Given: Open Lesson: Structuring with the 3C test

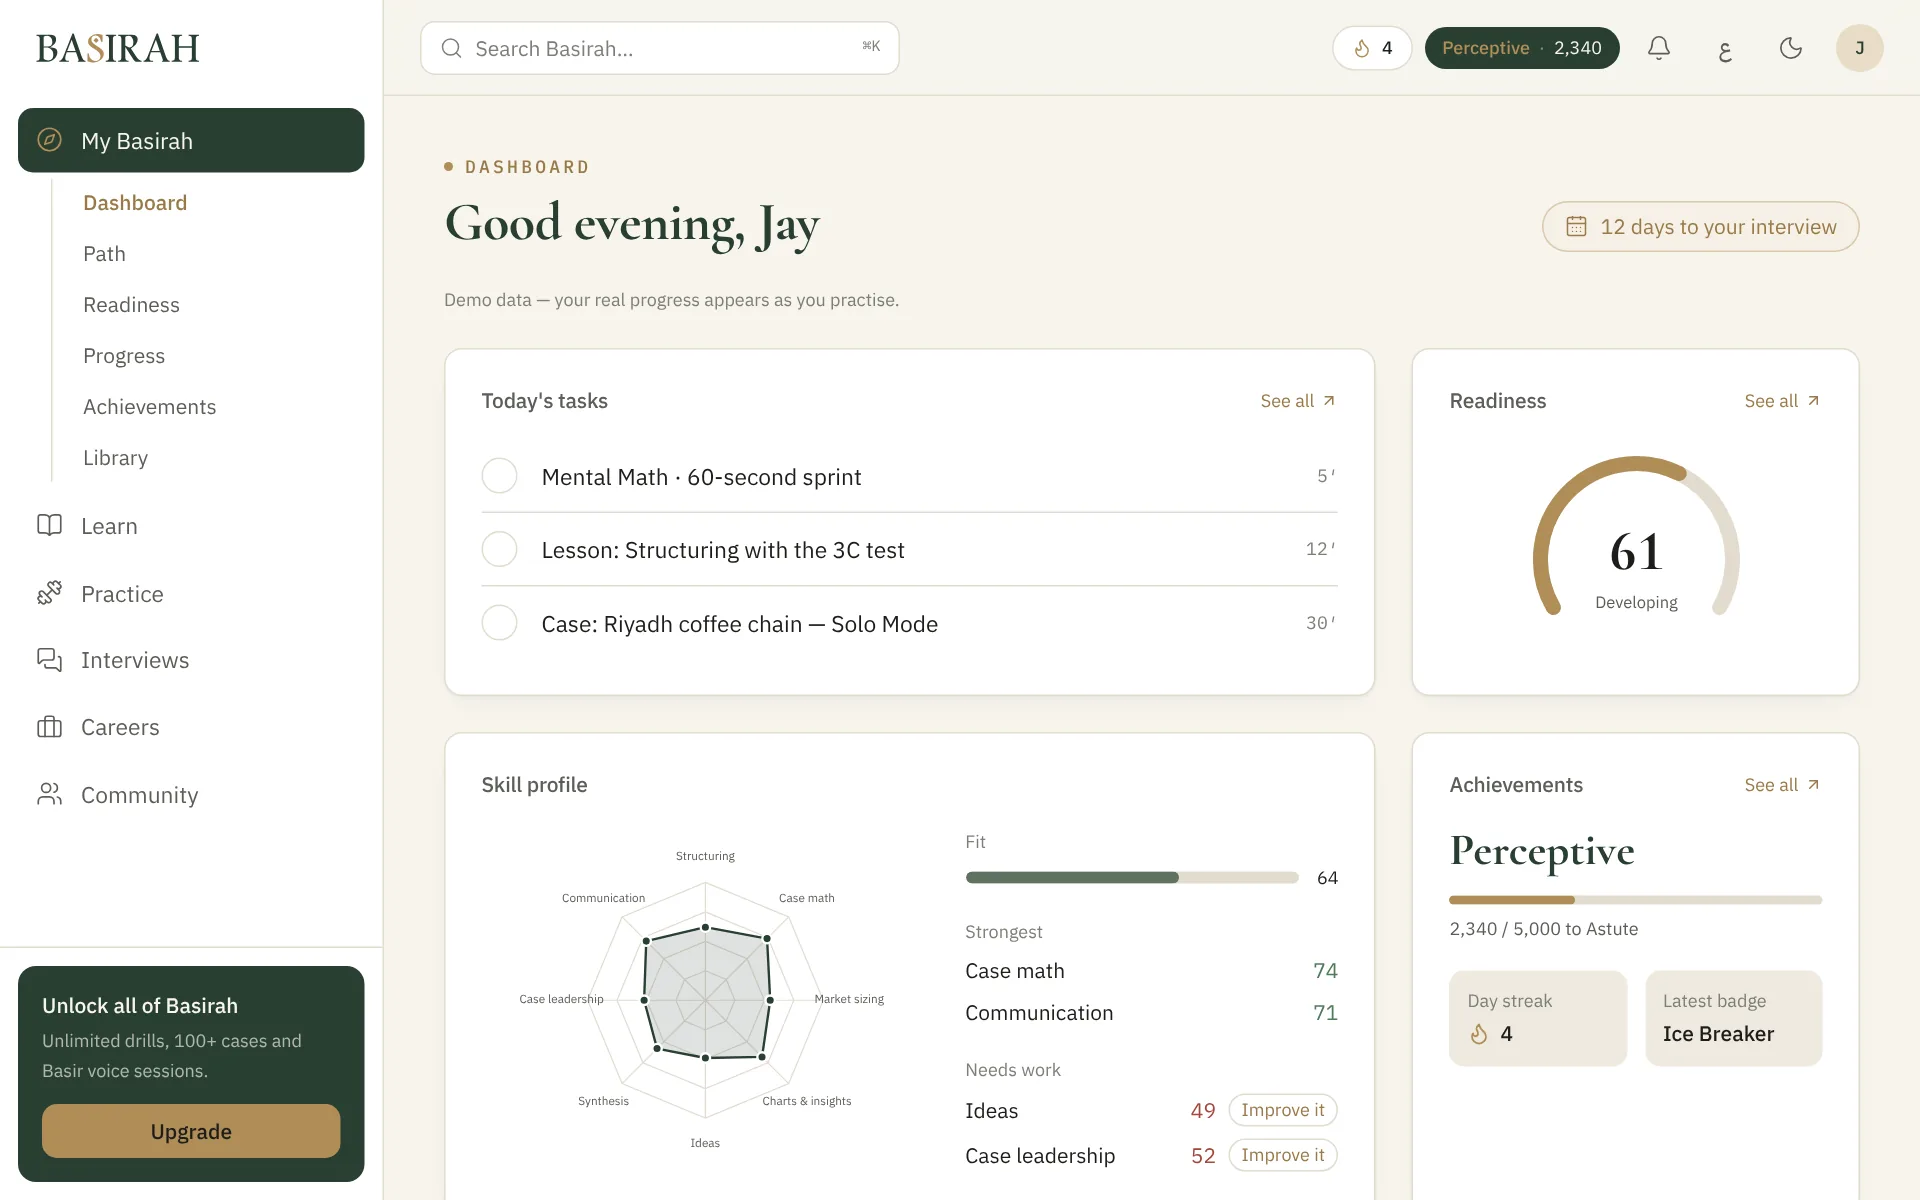Looking at the screenshot, I should [909, 549].
